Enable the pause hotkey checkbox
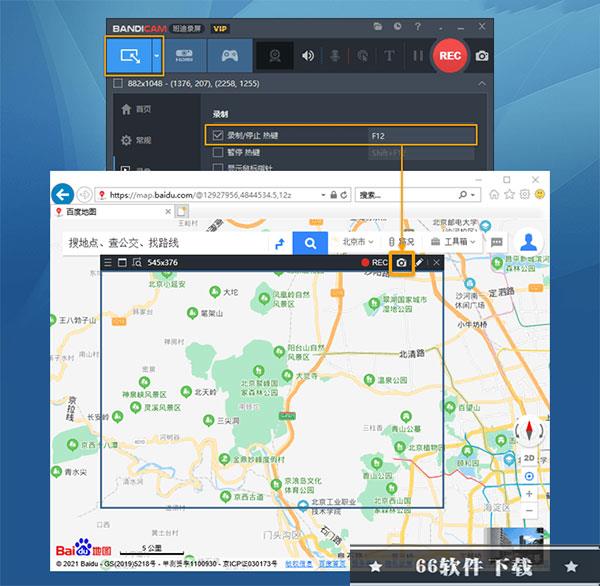This screenshot has height=586, width=600. coord(218,152)
